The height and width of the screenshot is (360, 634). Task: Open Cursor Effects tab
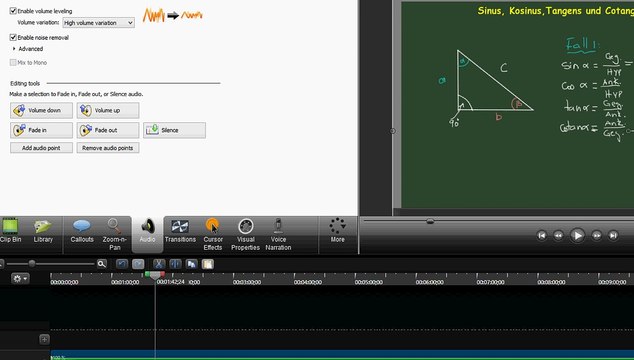pyautogui.click(x=213, y=235)
